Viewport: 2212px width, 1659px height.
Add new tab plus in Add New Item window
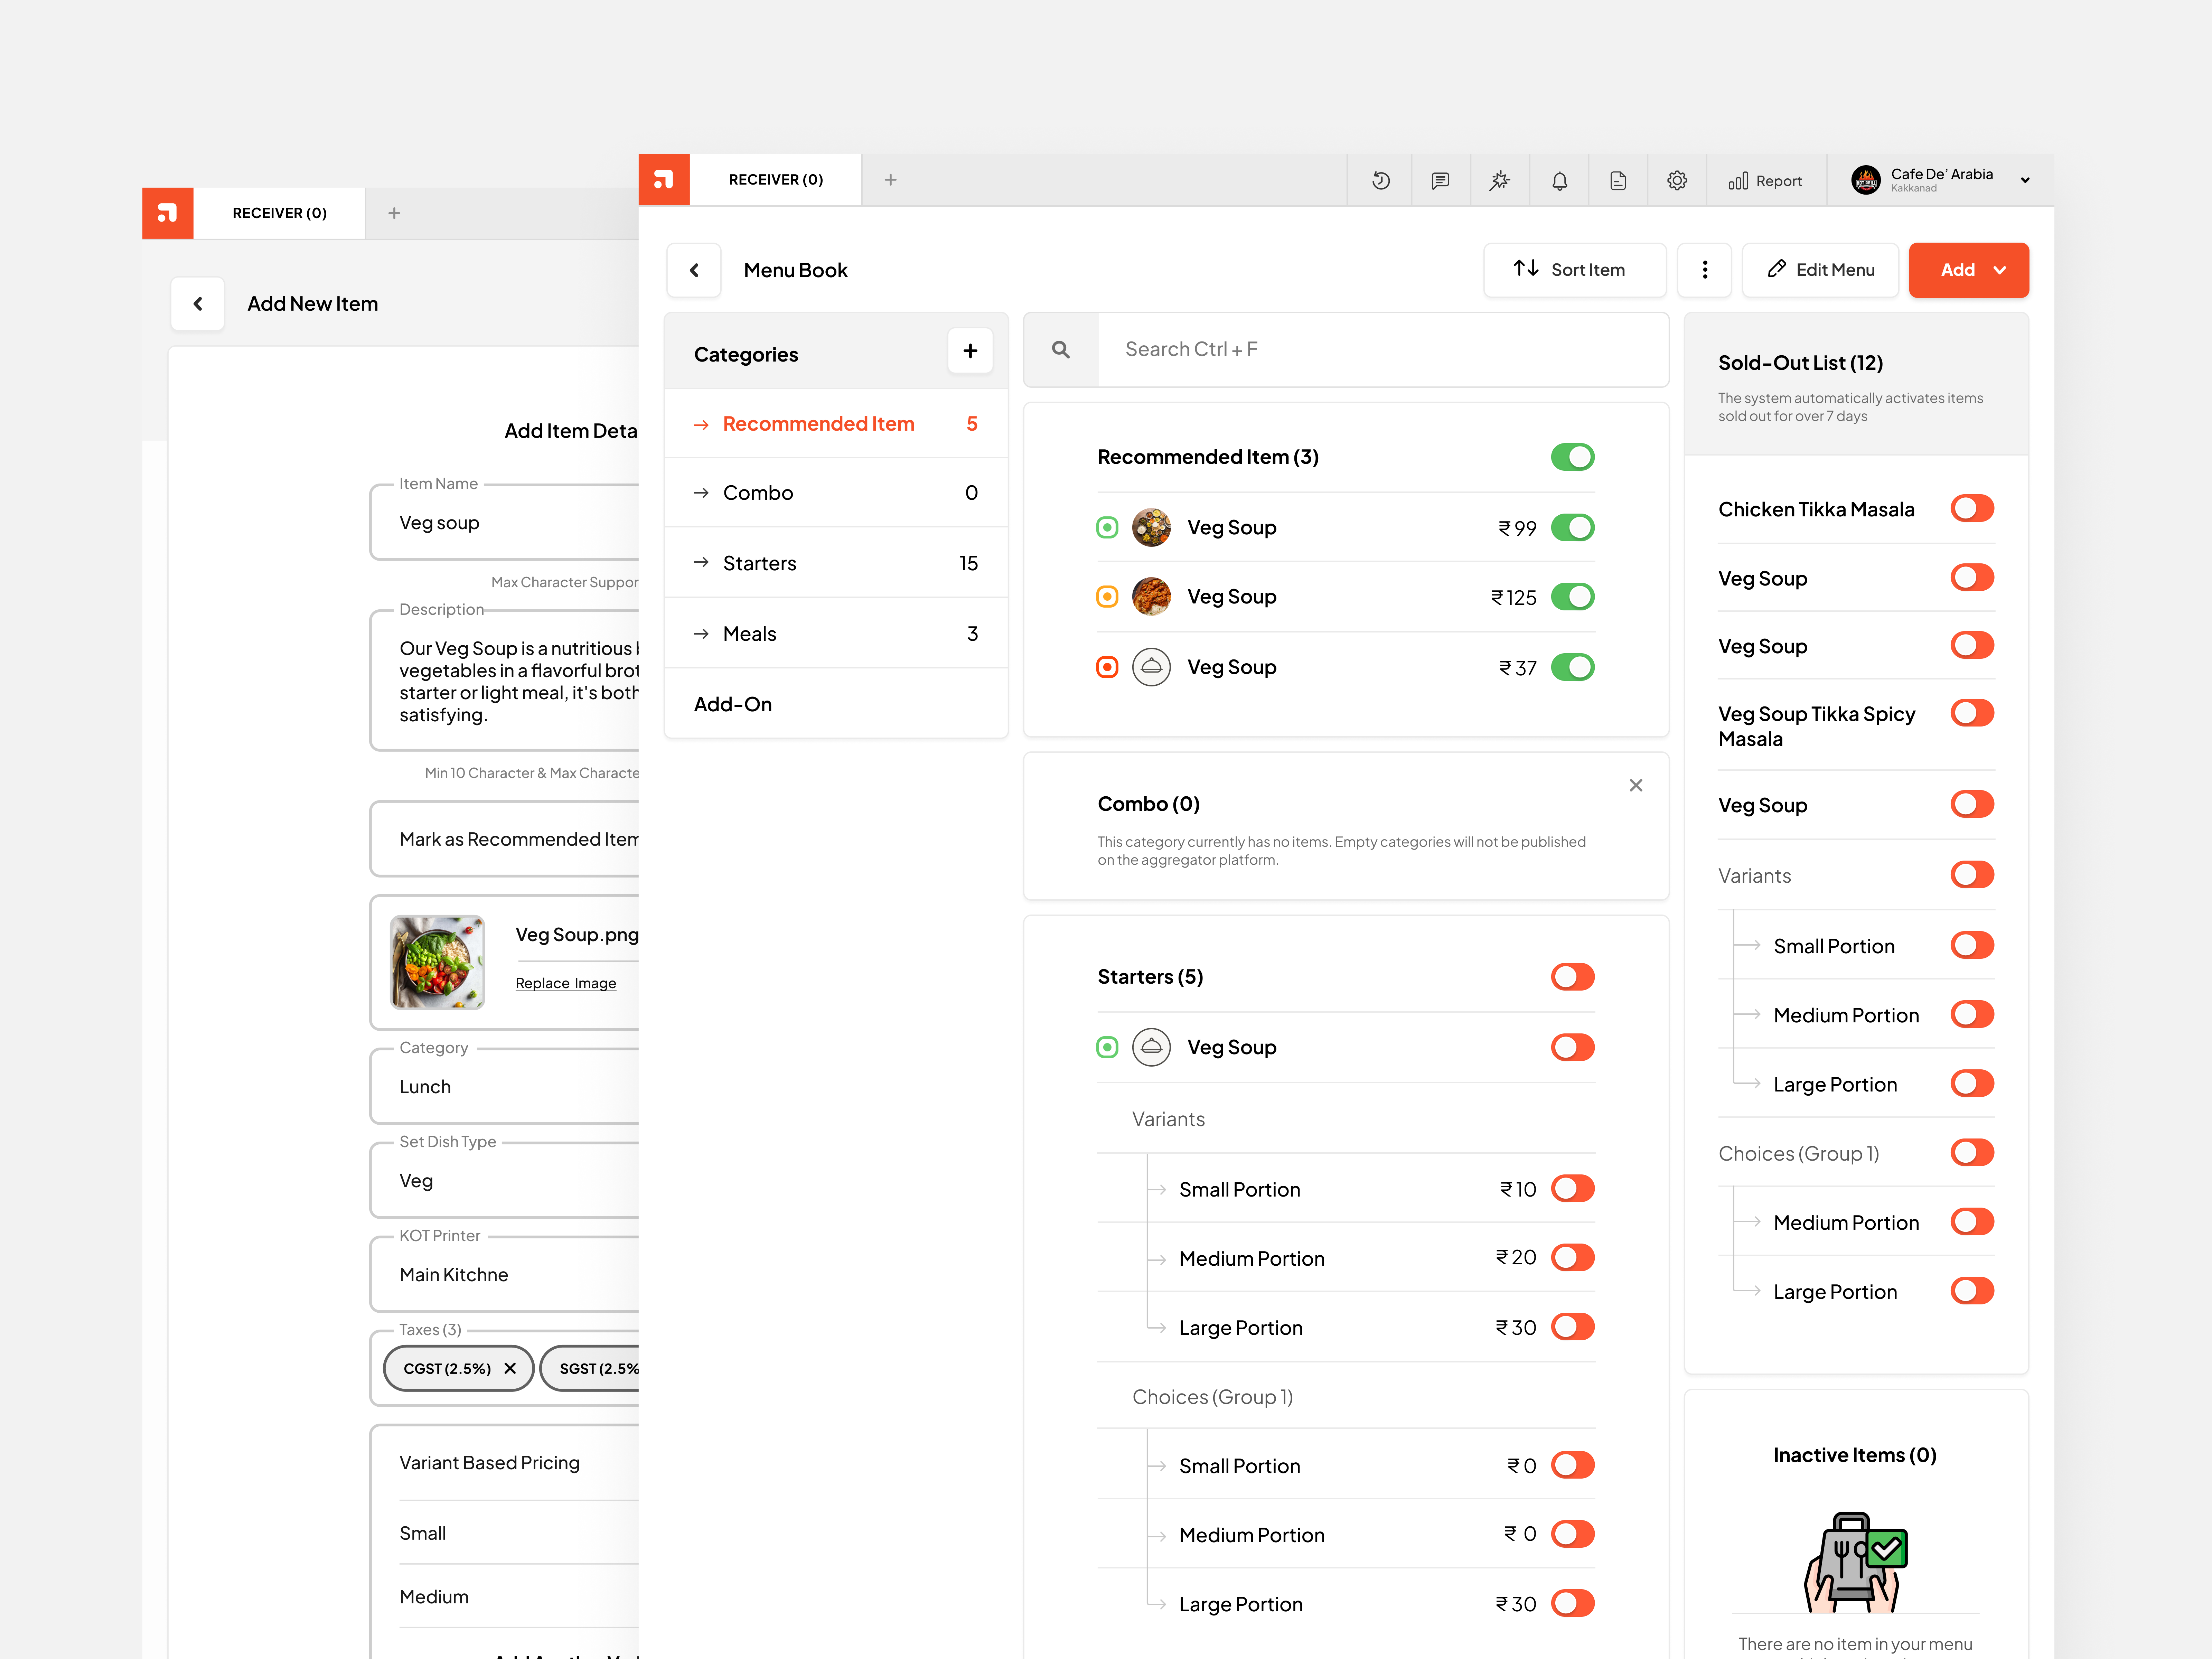click(394, 213)
